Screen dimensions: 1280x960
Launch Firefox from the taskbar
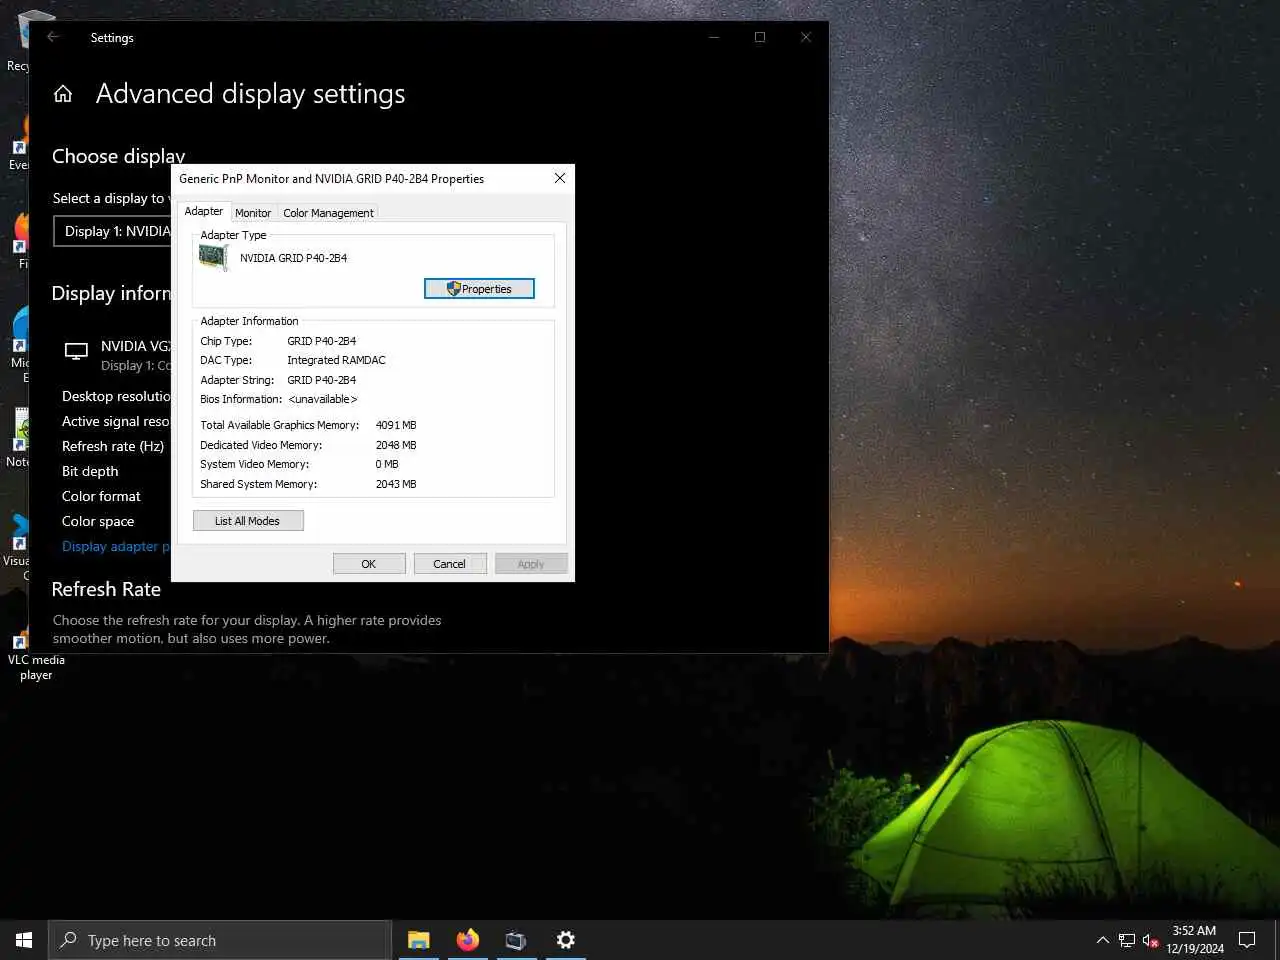[468, 940]
